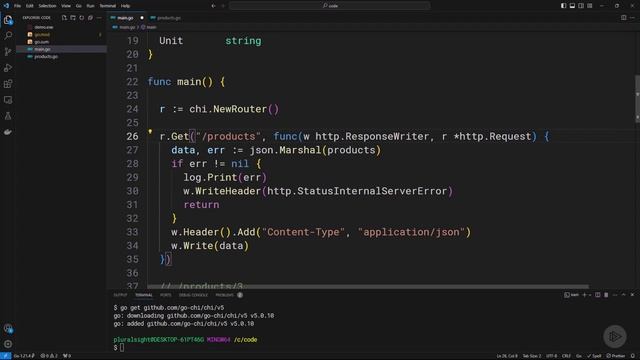This screenshot has height=360, width=640.
Task: Select go.sum in Explorer
Action: [61, 42]
